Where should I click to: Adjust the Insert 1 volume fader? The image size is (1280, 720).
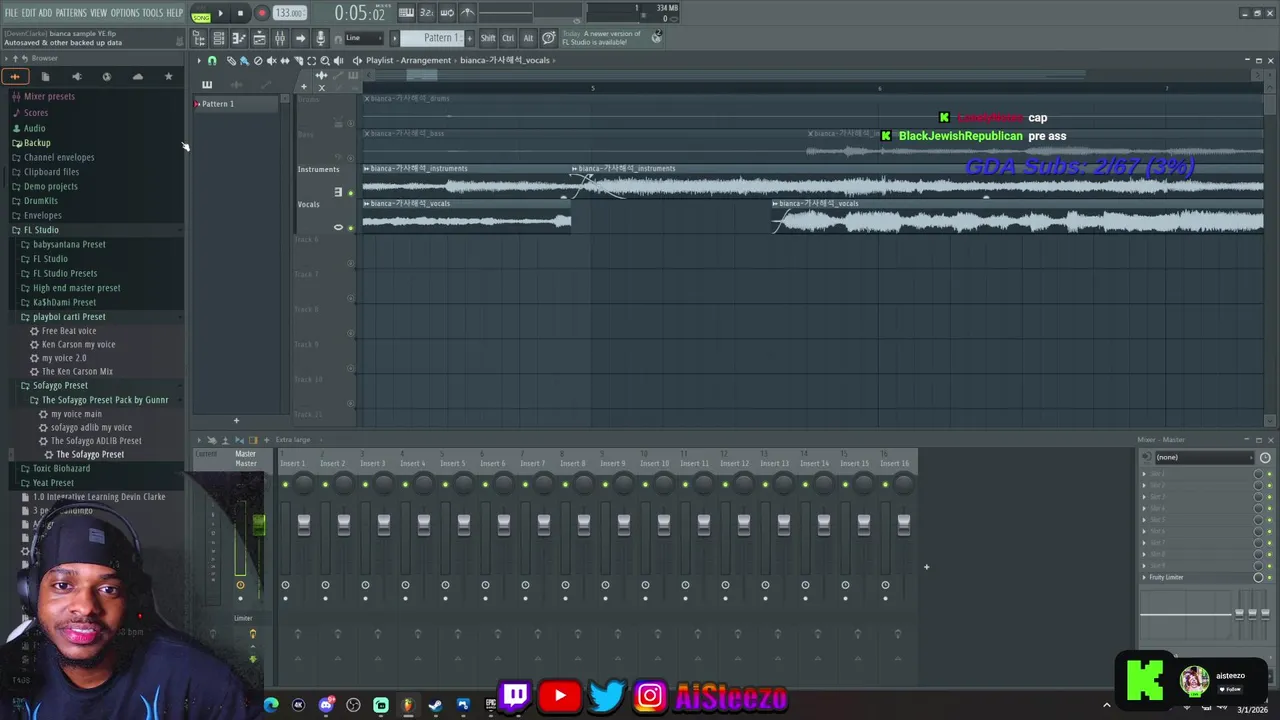(x=304, y=523)
